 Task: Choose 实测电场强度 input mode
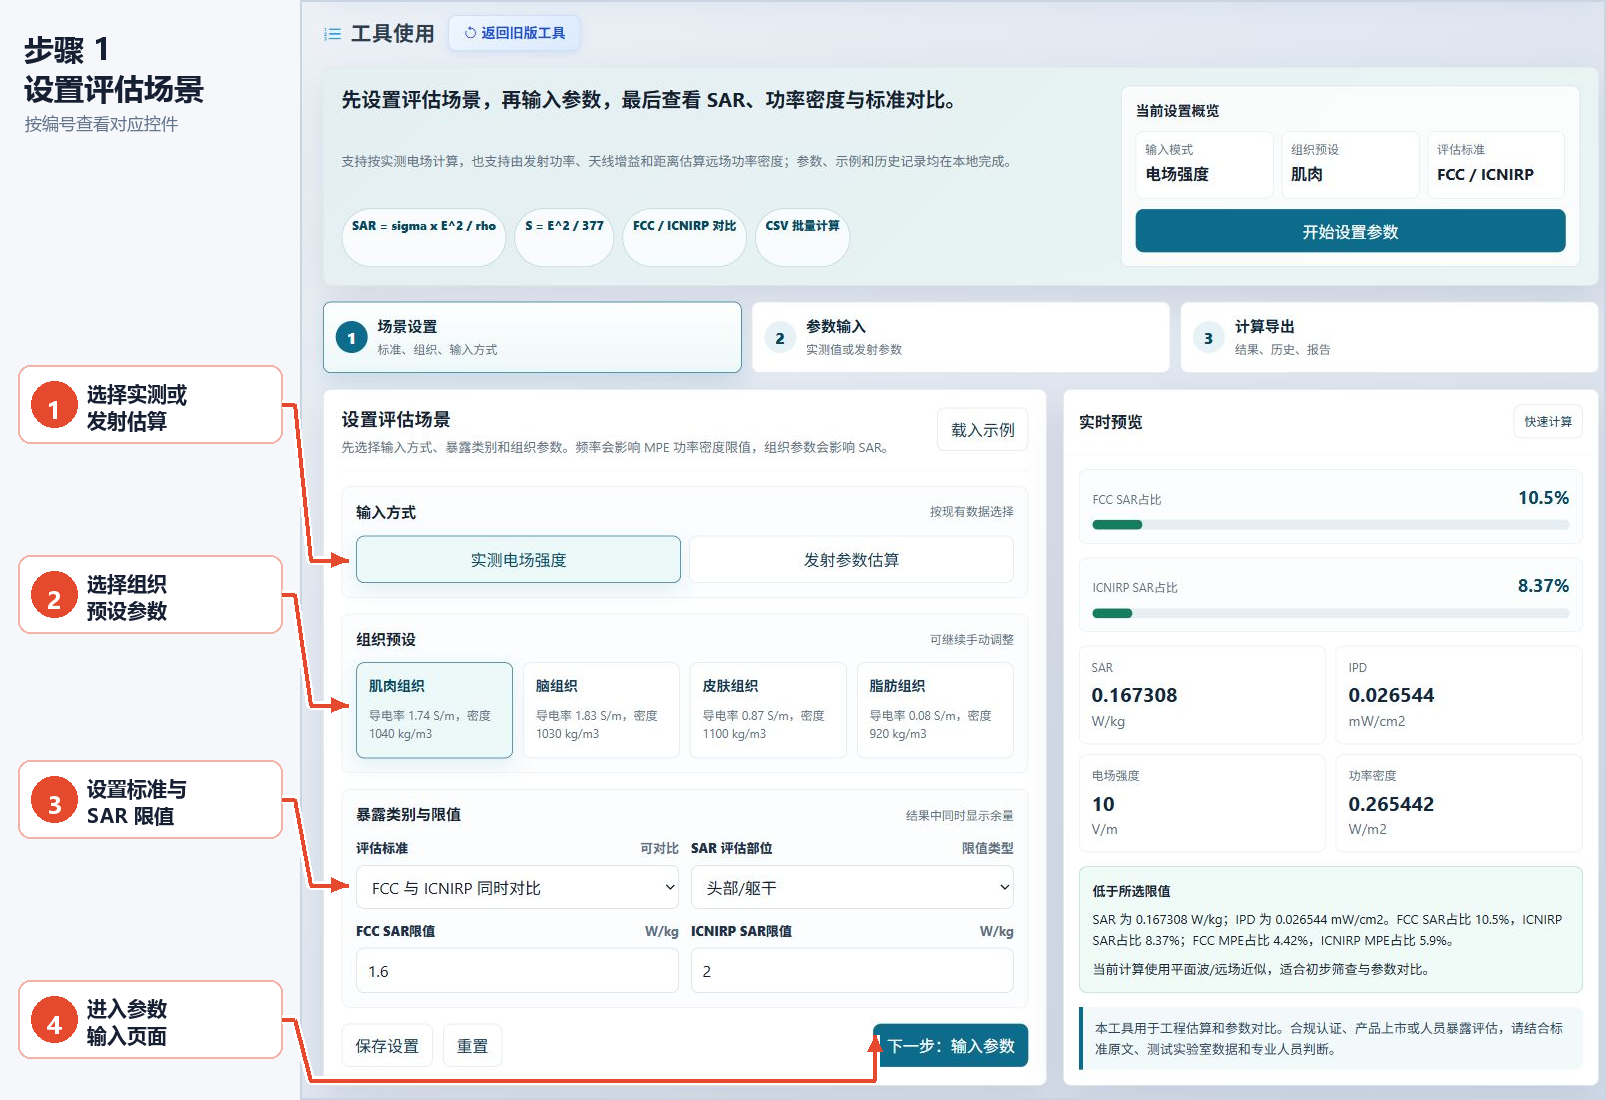(x=518, y=559)
